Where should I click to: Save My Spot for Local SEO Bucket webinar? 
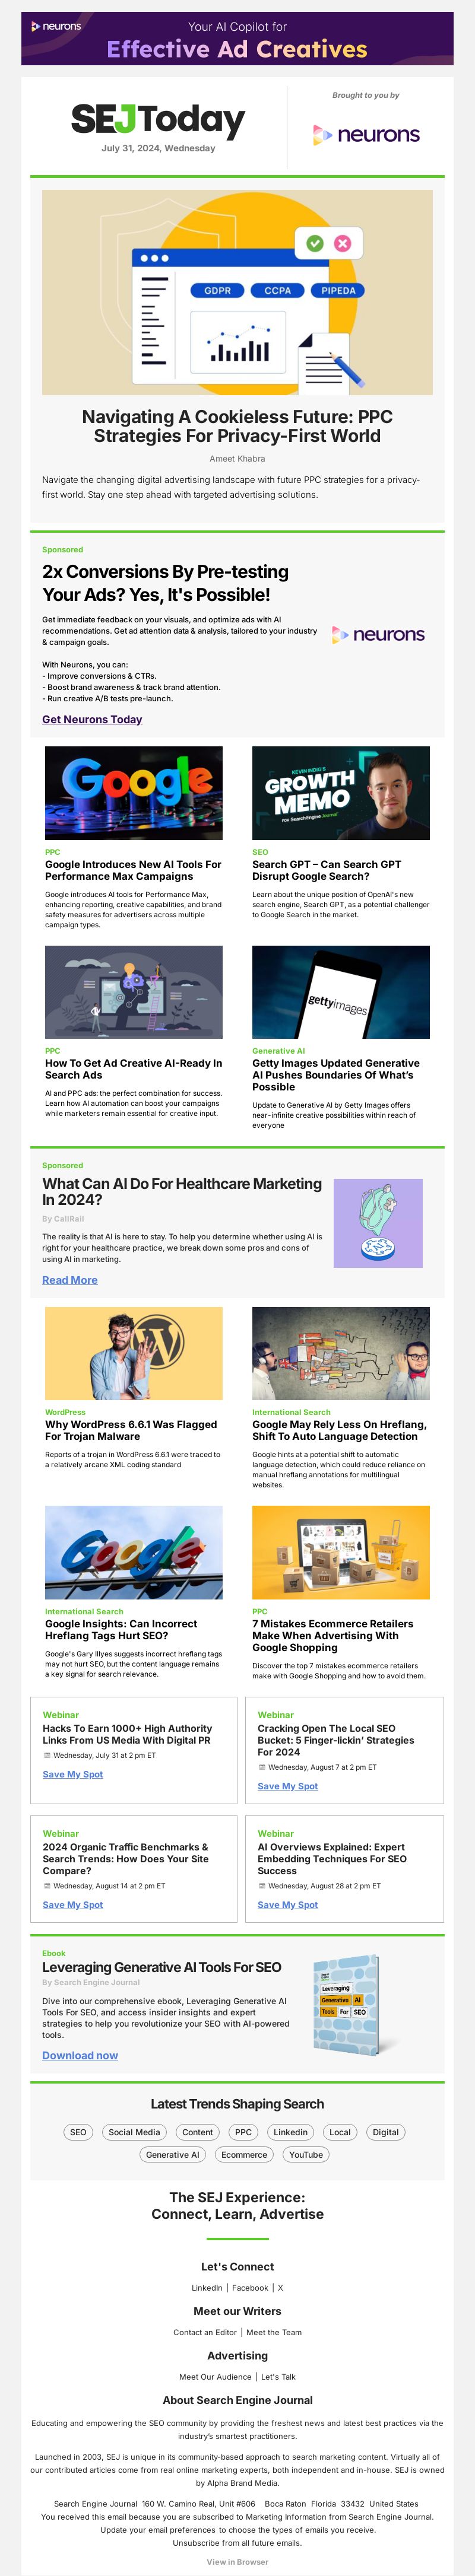288,1786
